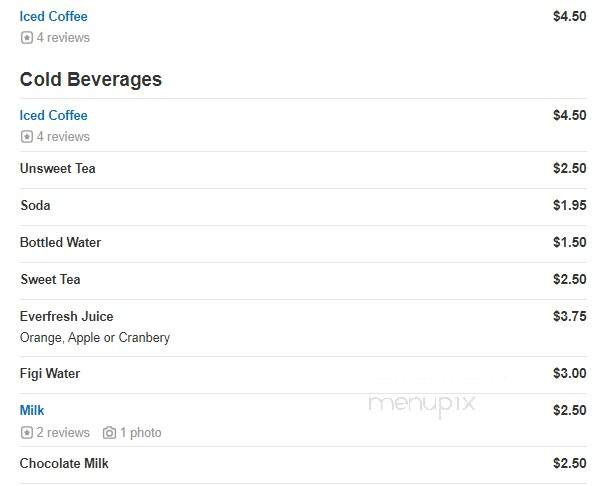The height and width of the screenshot is (486, 601).
Task: Click the star icon beside top 4 reviews
Action: [27, 38]
